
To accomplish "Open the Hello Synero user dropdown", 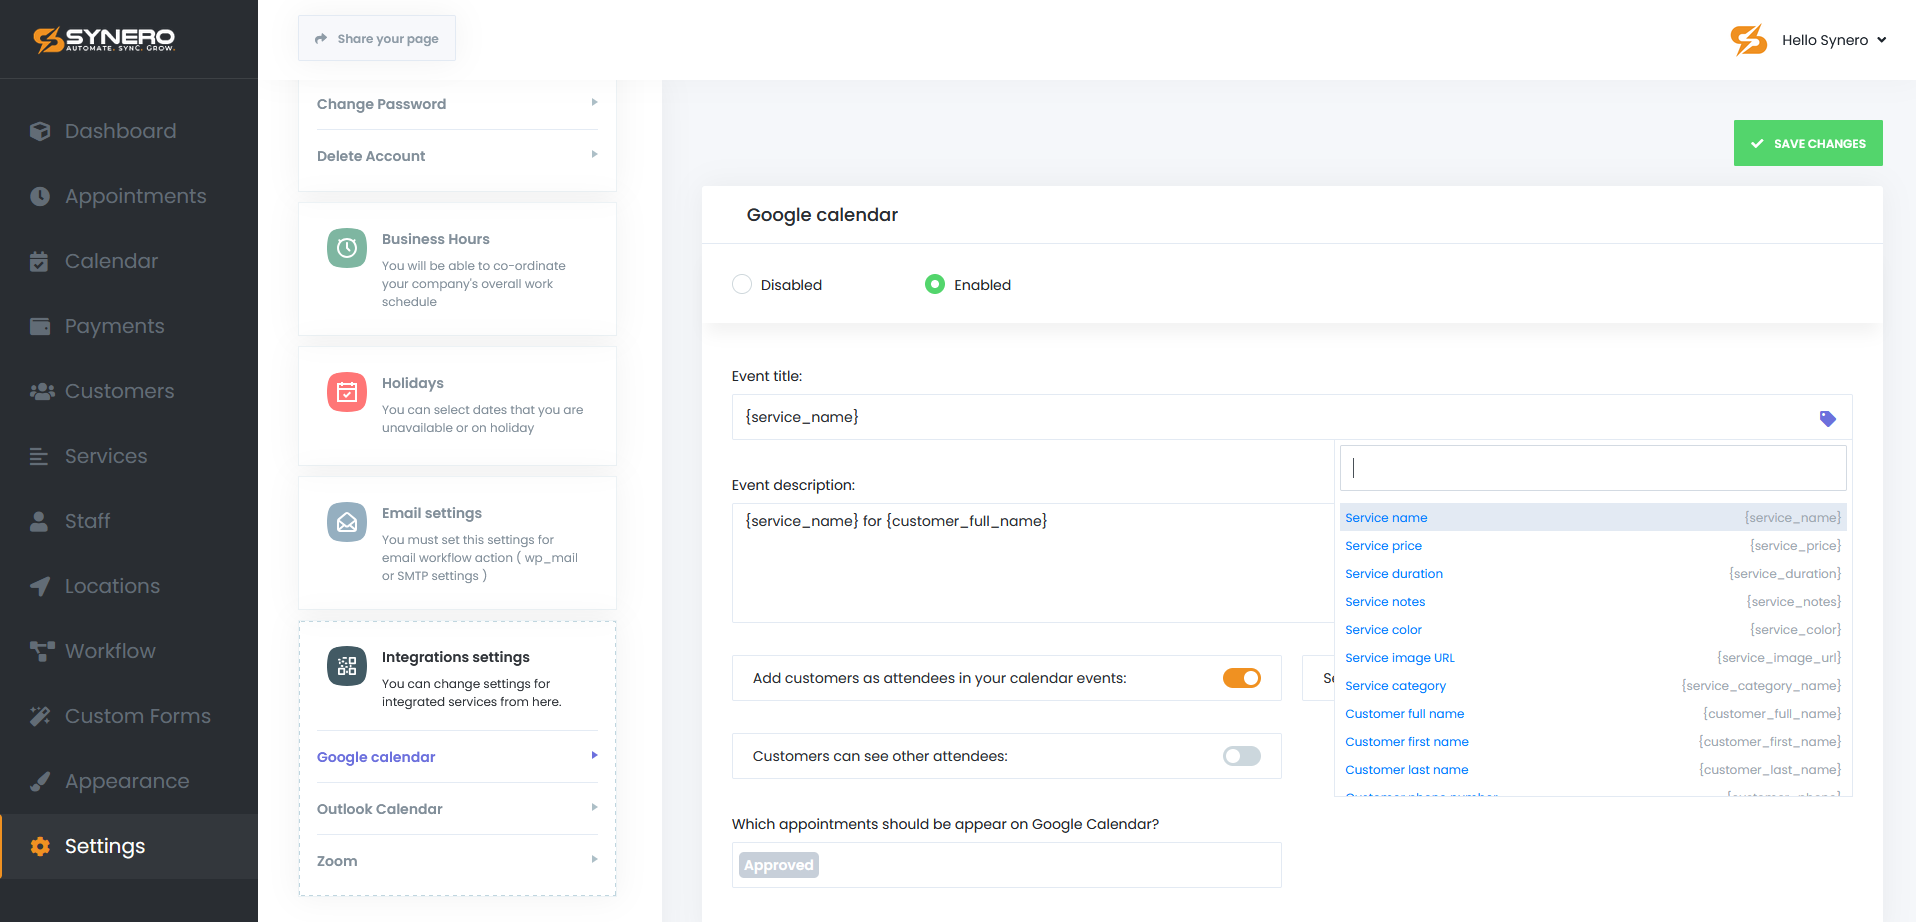I will pos(1834,40).
